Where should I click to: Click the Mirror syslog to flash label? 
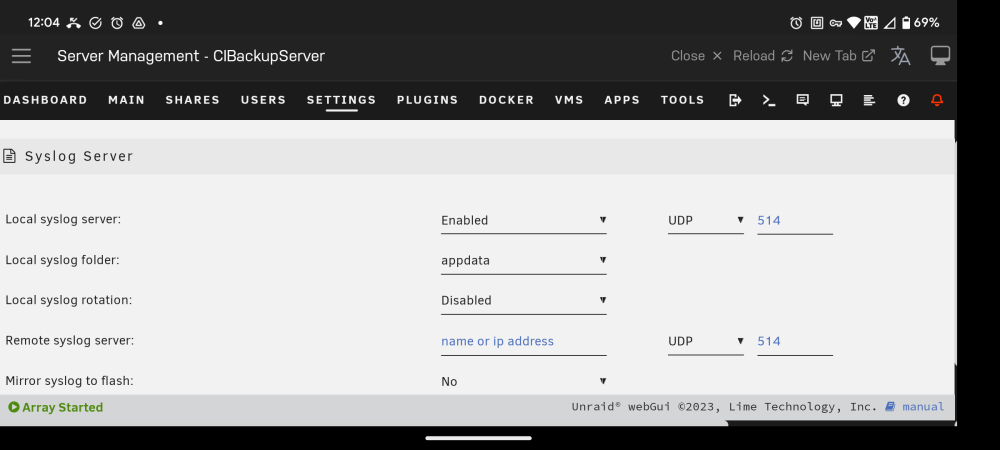pos(70,381)
